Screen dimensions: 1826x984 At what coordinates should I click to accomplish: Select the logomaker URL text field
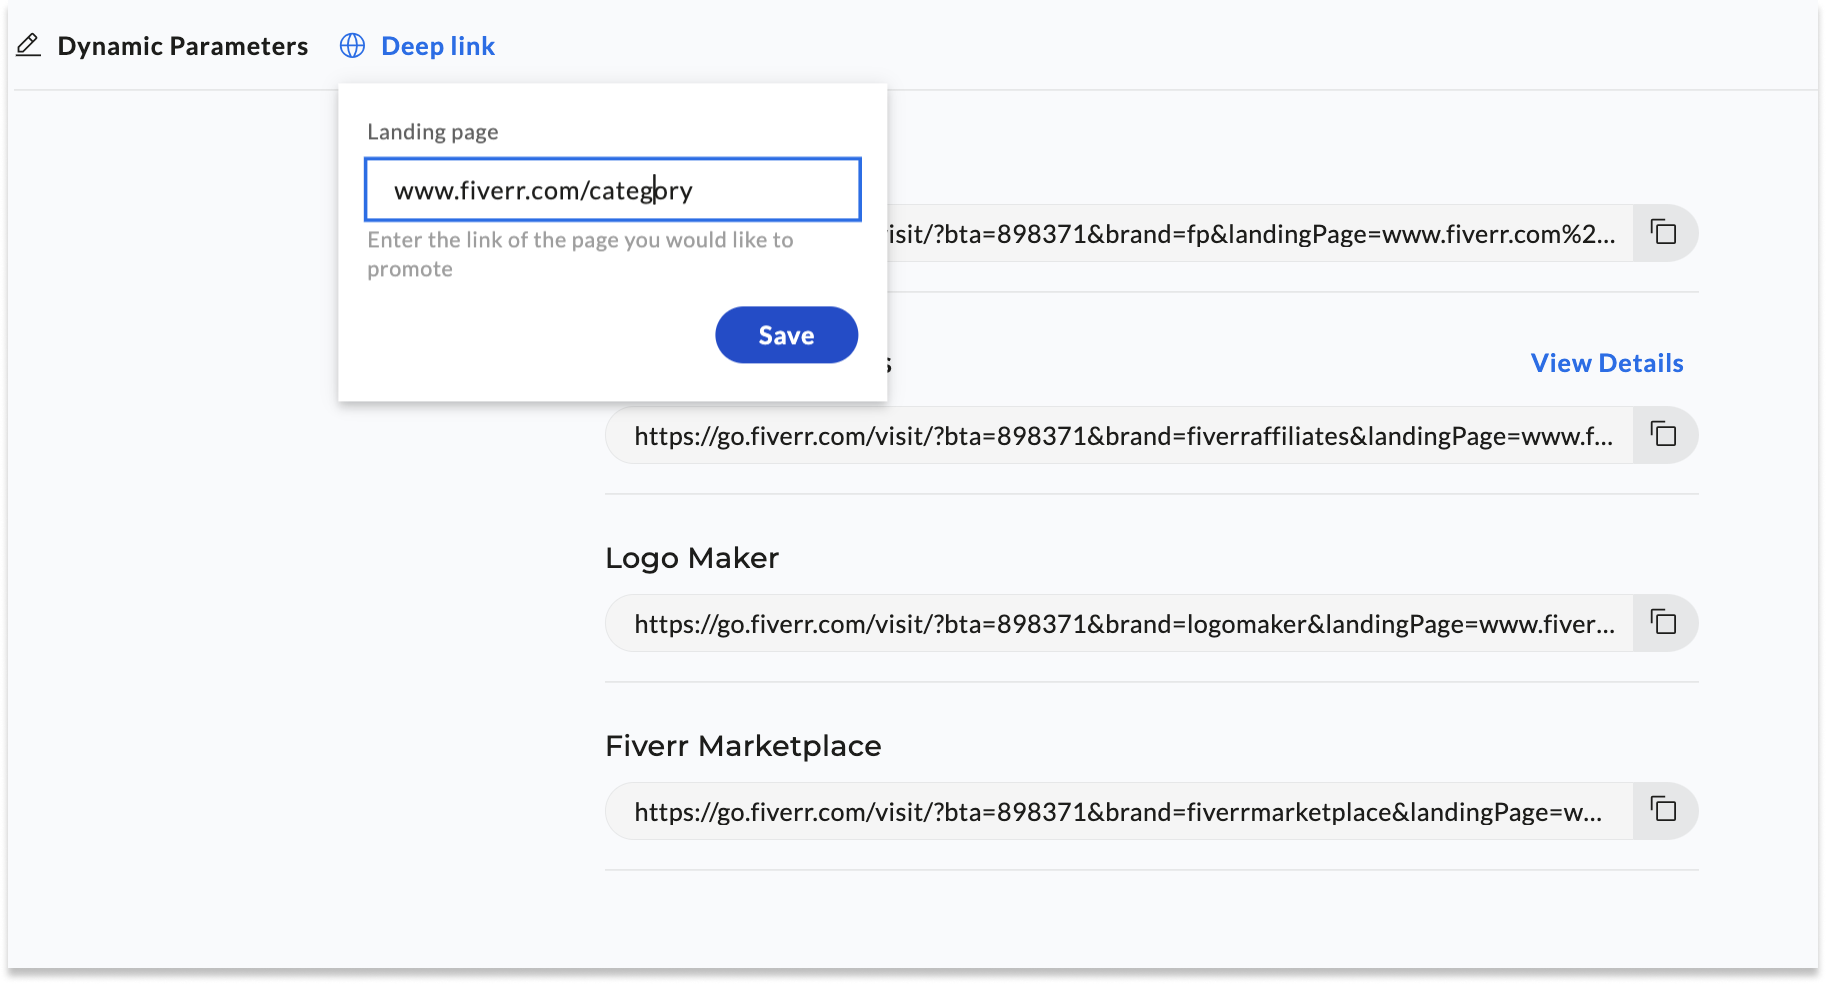[x=1120, y=624]
